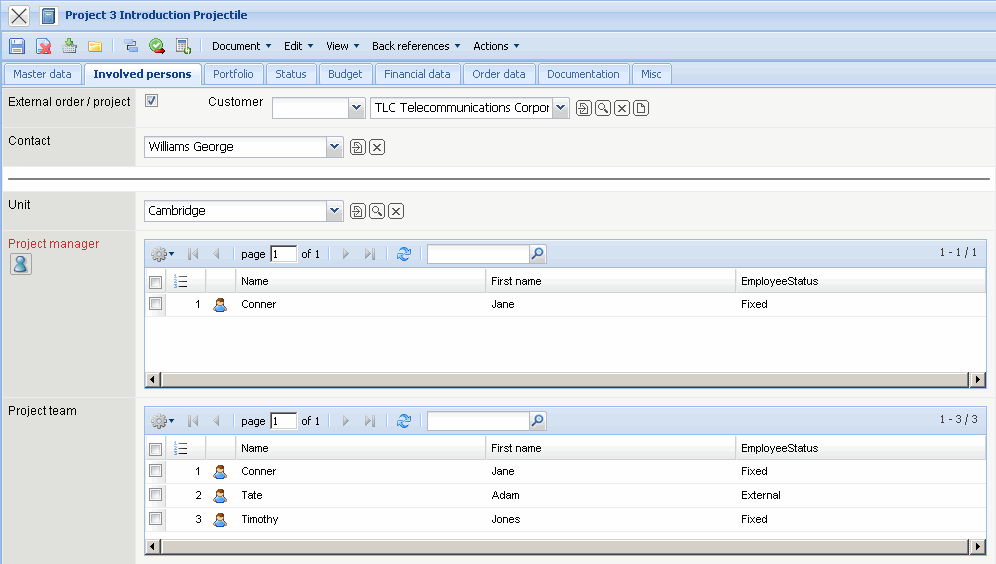
Task: Click the magnifier search icon beside Customer
Action: 603,108
